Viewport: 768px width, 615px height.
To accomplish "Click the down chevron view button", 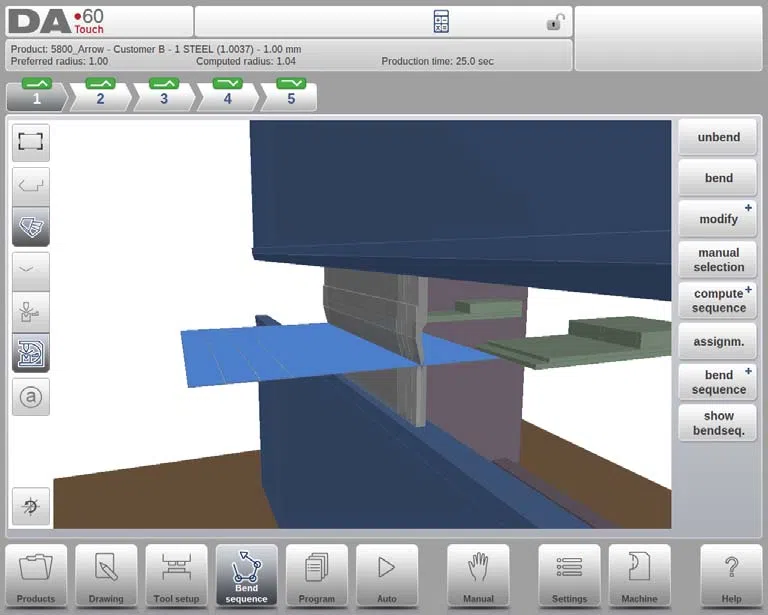I will pyautogui.click(x=30, y=271).
